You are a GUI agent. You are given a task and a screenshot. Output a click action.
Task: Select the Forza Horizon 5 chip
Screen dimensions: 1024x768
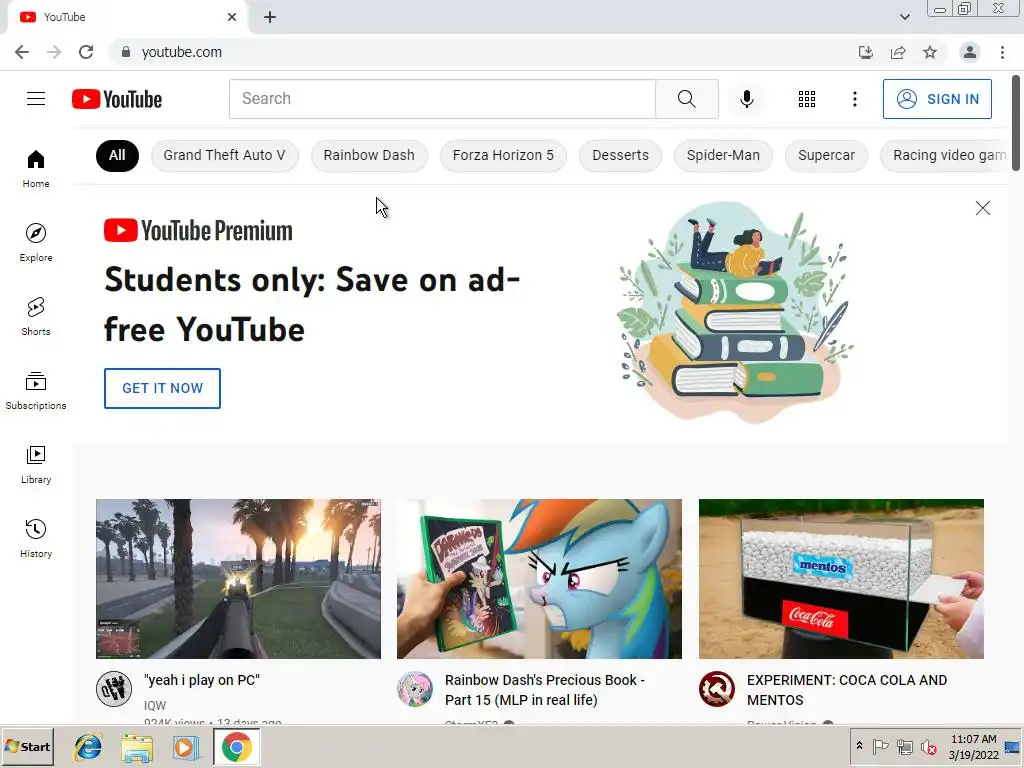tap(503, 155)
